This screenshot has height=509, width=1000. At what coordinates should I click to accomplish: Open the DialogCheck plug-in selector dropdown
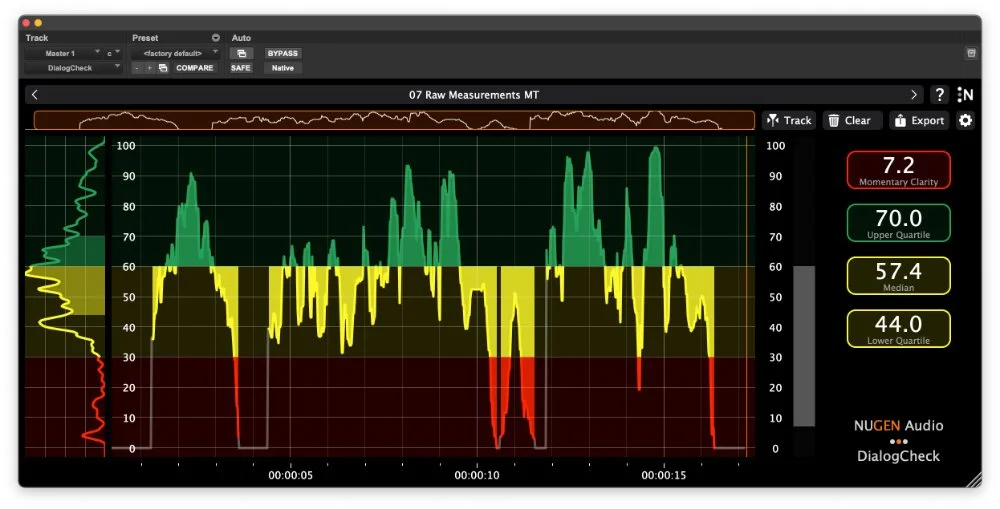point(73,68)
